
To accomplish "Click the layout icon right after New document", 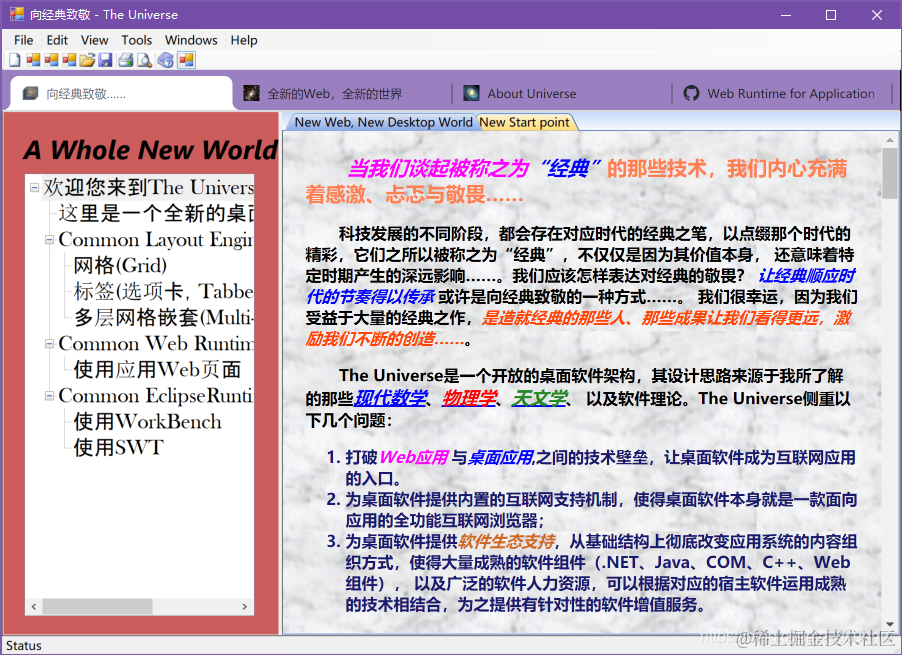I will click(33, 60).
